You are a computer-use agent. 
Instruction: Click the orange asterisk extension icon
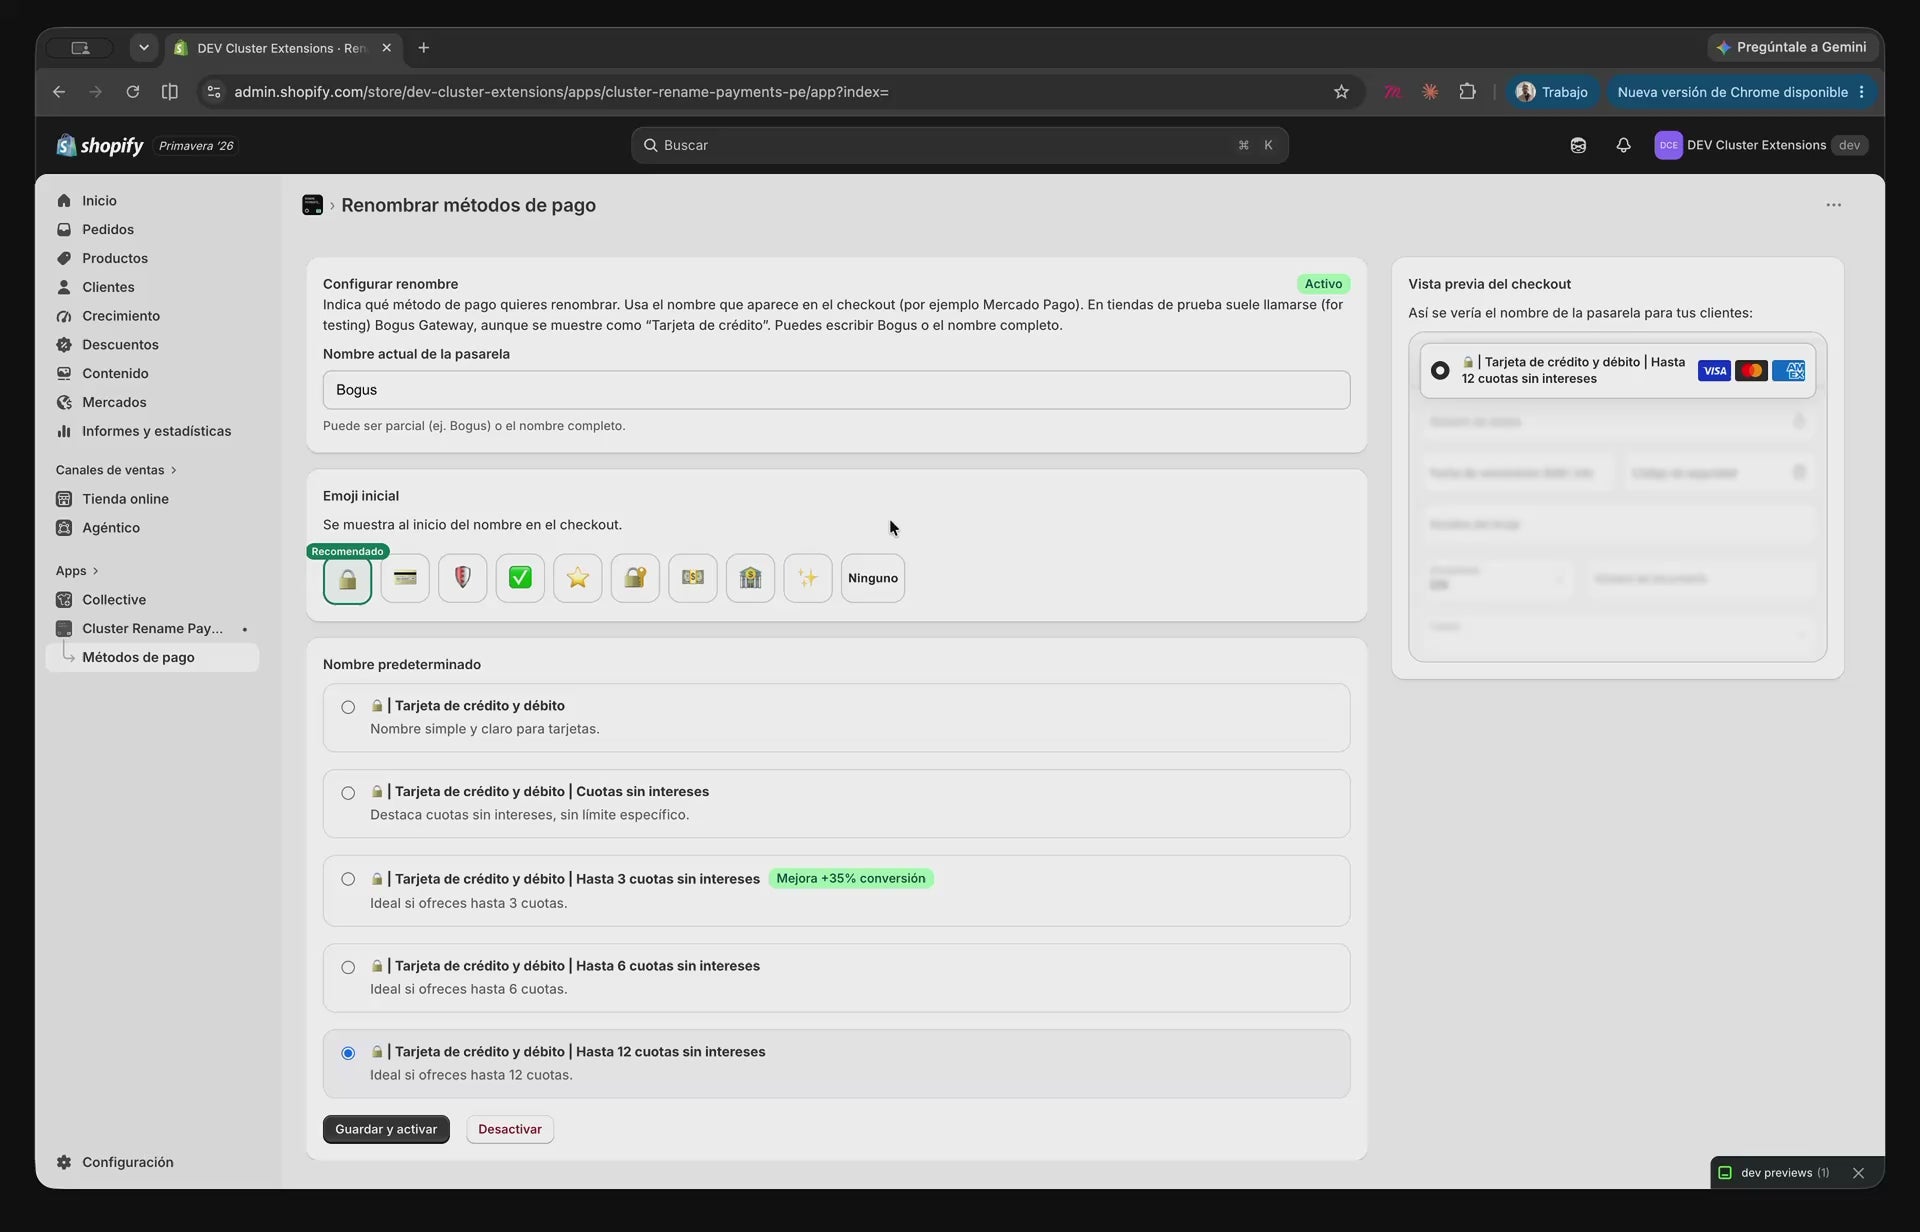point(1430,92)
